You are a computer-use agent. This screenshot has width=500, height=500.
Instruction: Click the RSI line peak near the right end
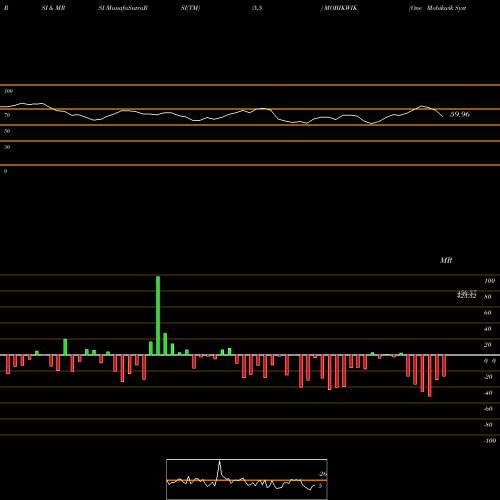[x=422, y=106]
